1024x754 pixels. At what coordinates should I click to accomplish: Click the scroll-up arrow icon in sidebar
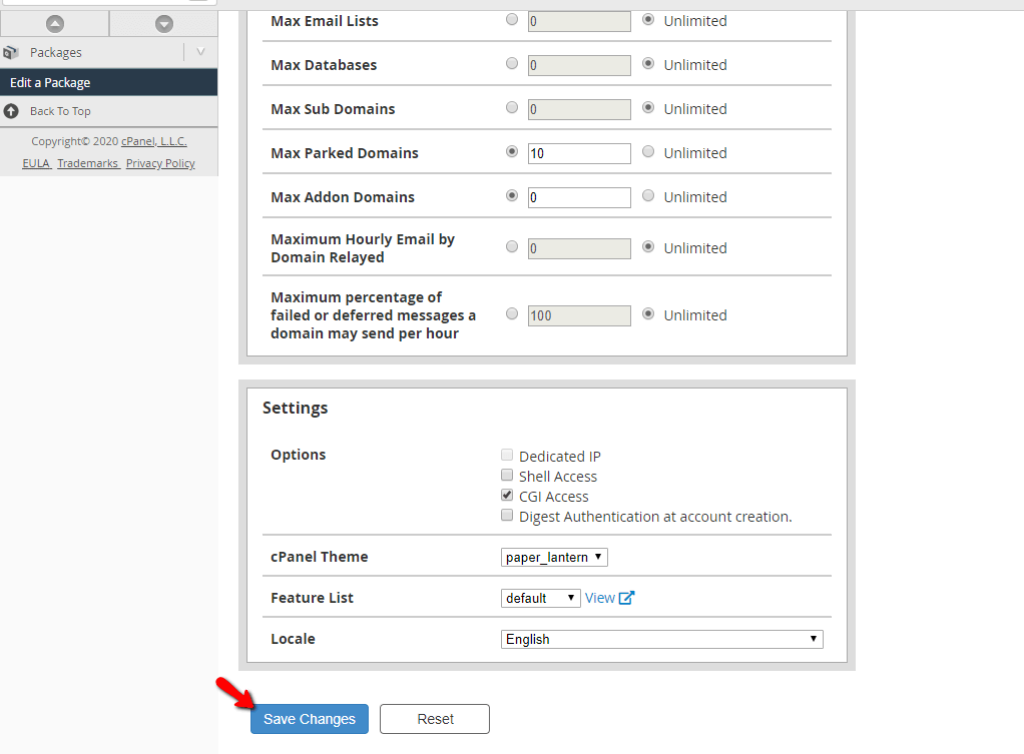point(55,24)
